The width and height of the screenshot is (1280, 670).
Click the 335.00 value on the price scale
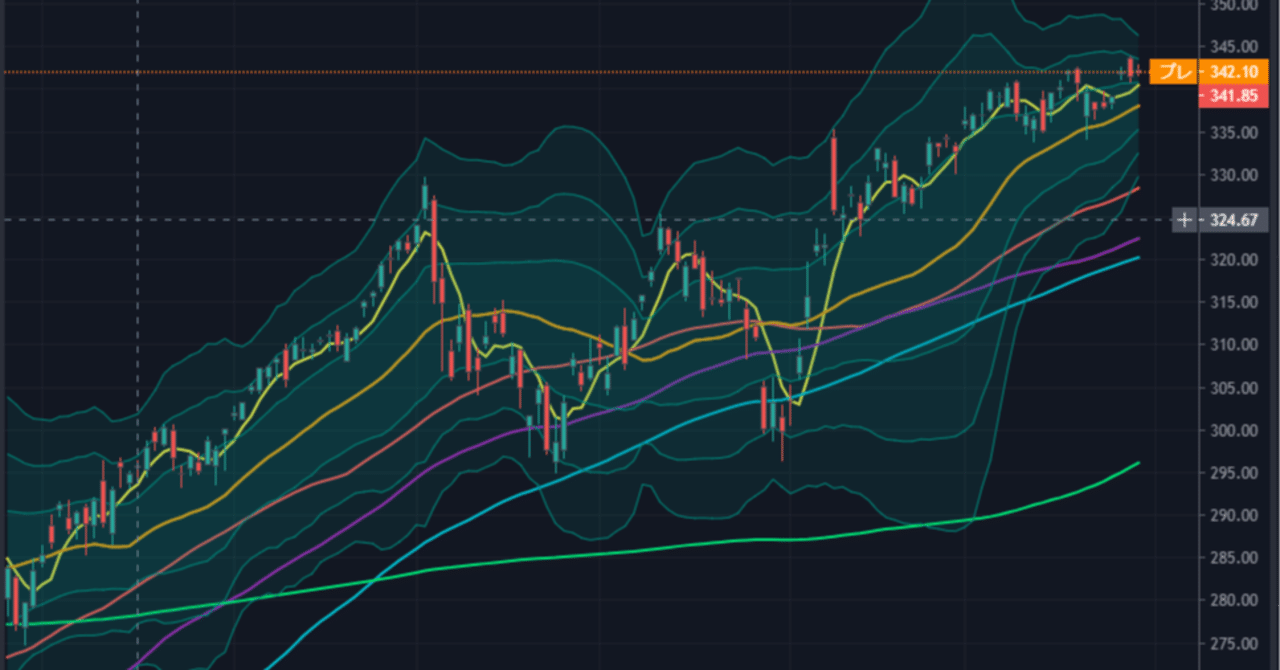point(1232,132)
